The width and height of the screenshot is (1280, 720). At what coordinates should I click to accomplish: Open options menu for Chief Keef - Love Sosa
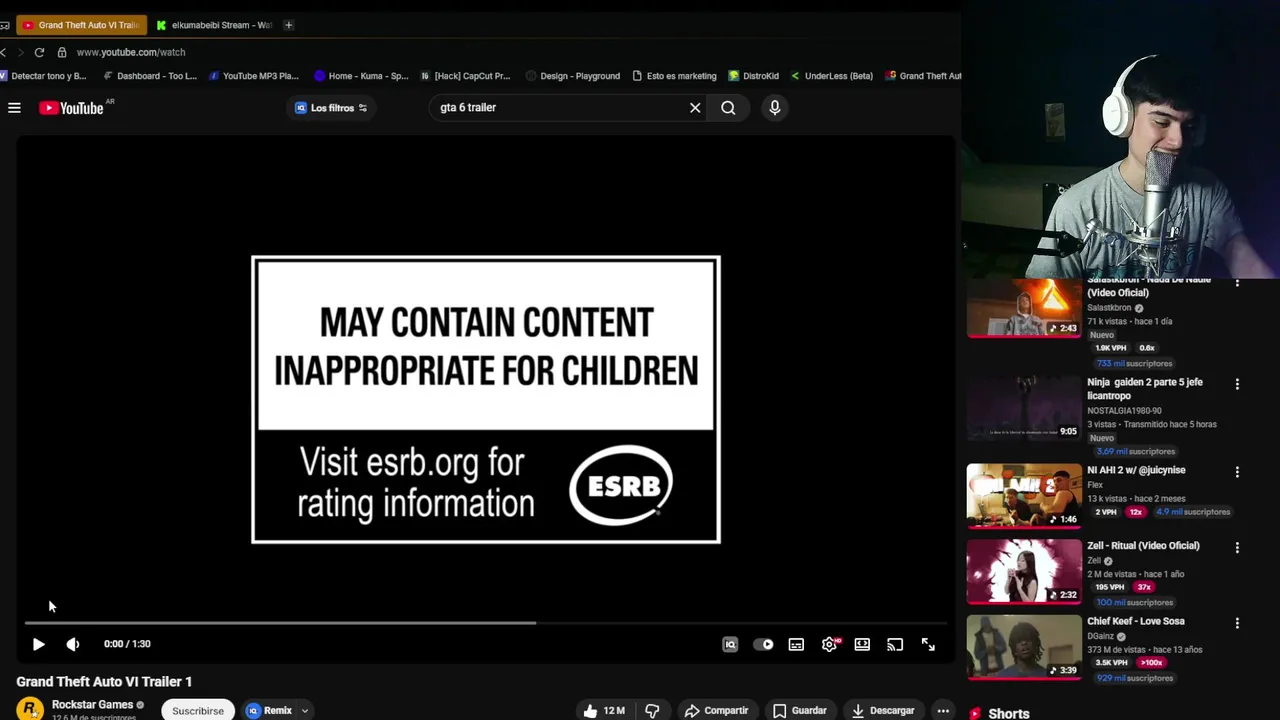click(x=1237, y=623)
